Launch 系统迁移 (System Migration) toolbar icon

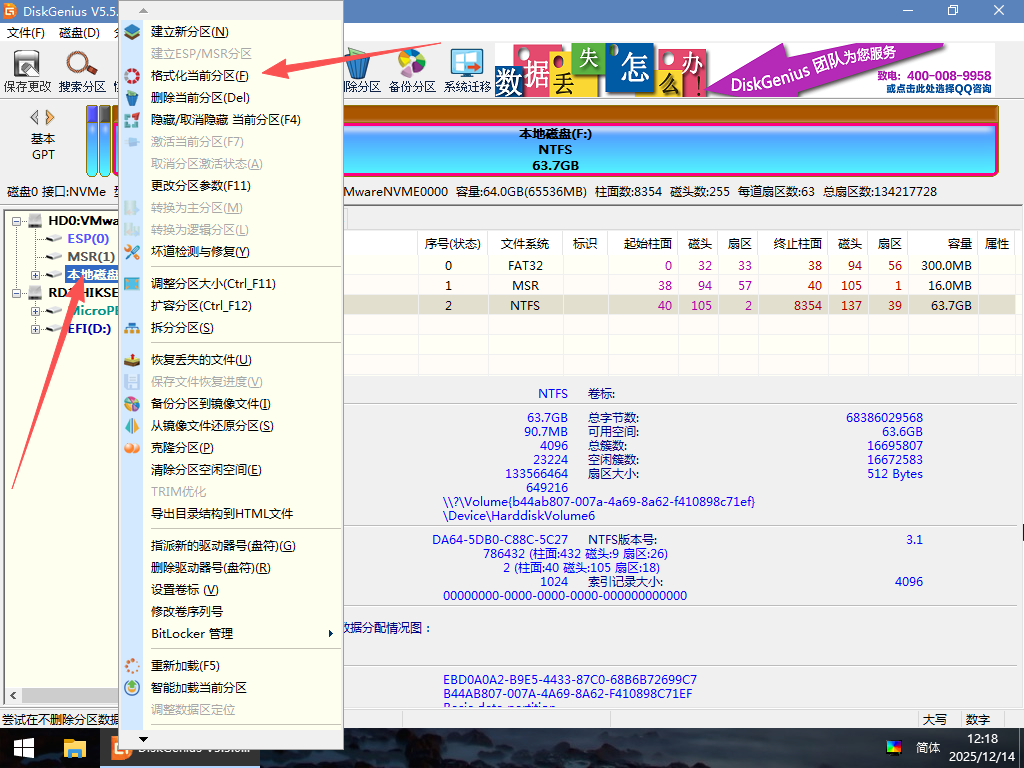pyautogui.click(x=467, y=71)
